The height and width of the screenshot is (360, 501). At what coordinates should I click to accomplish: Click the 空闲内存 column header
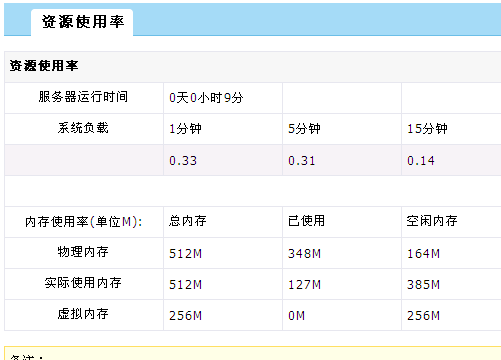[x=432, y=221]
